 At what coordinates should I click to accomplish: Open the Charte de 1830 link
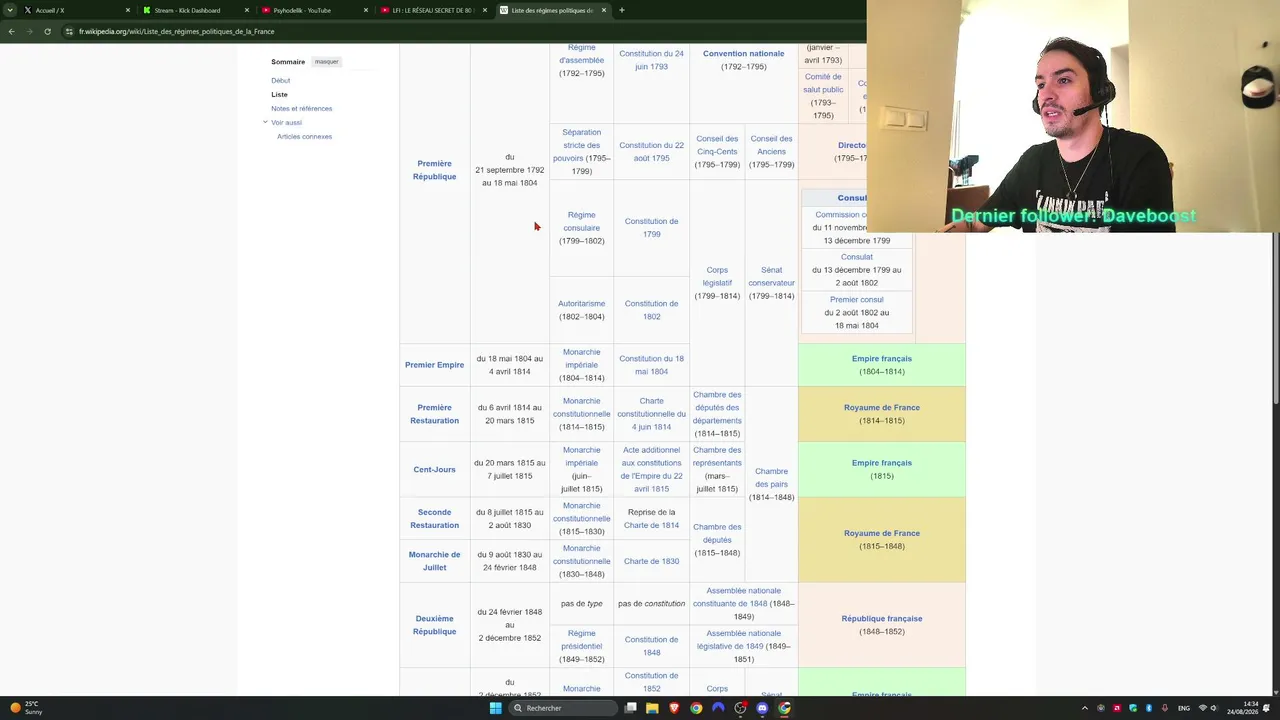(x=651, y=561)
